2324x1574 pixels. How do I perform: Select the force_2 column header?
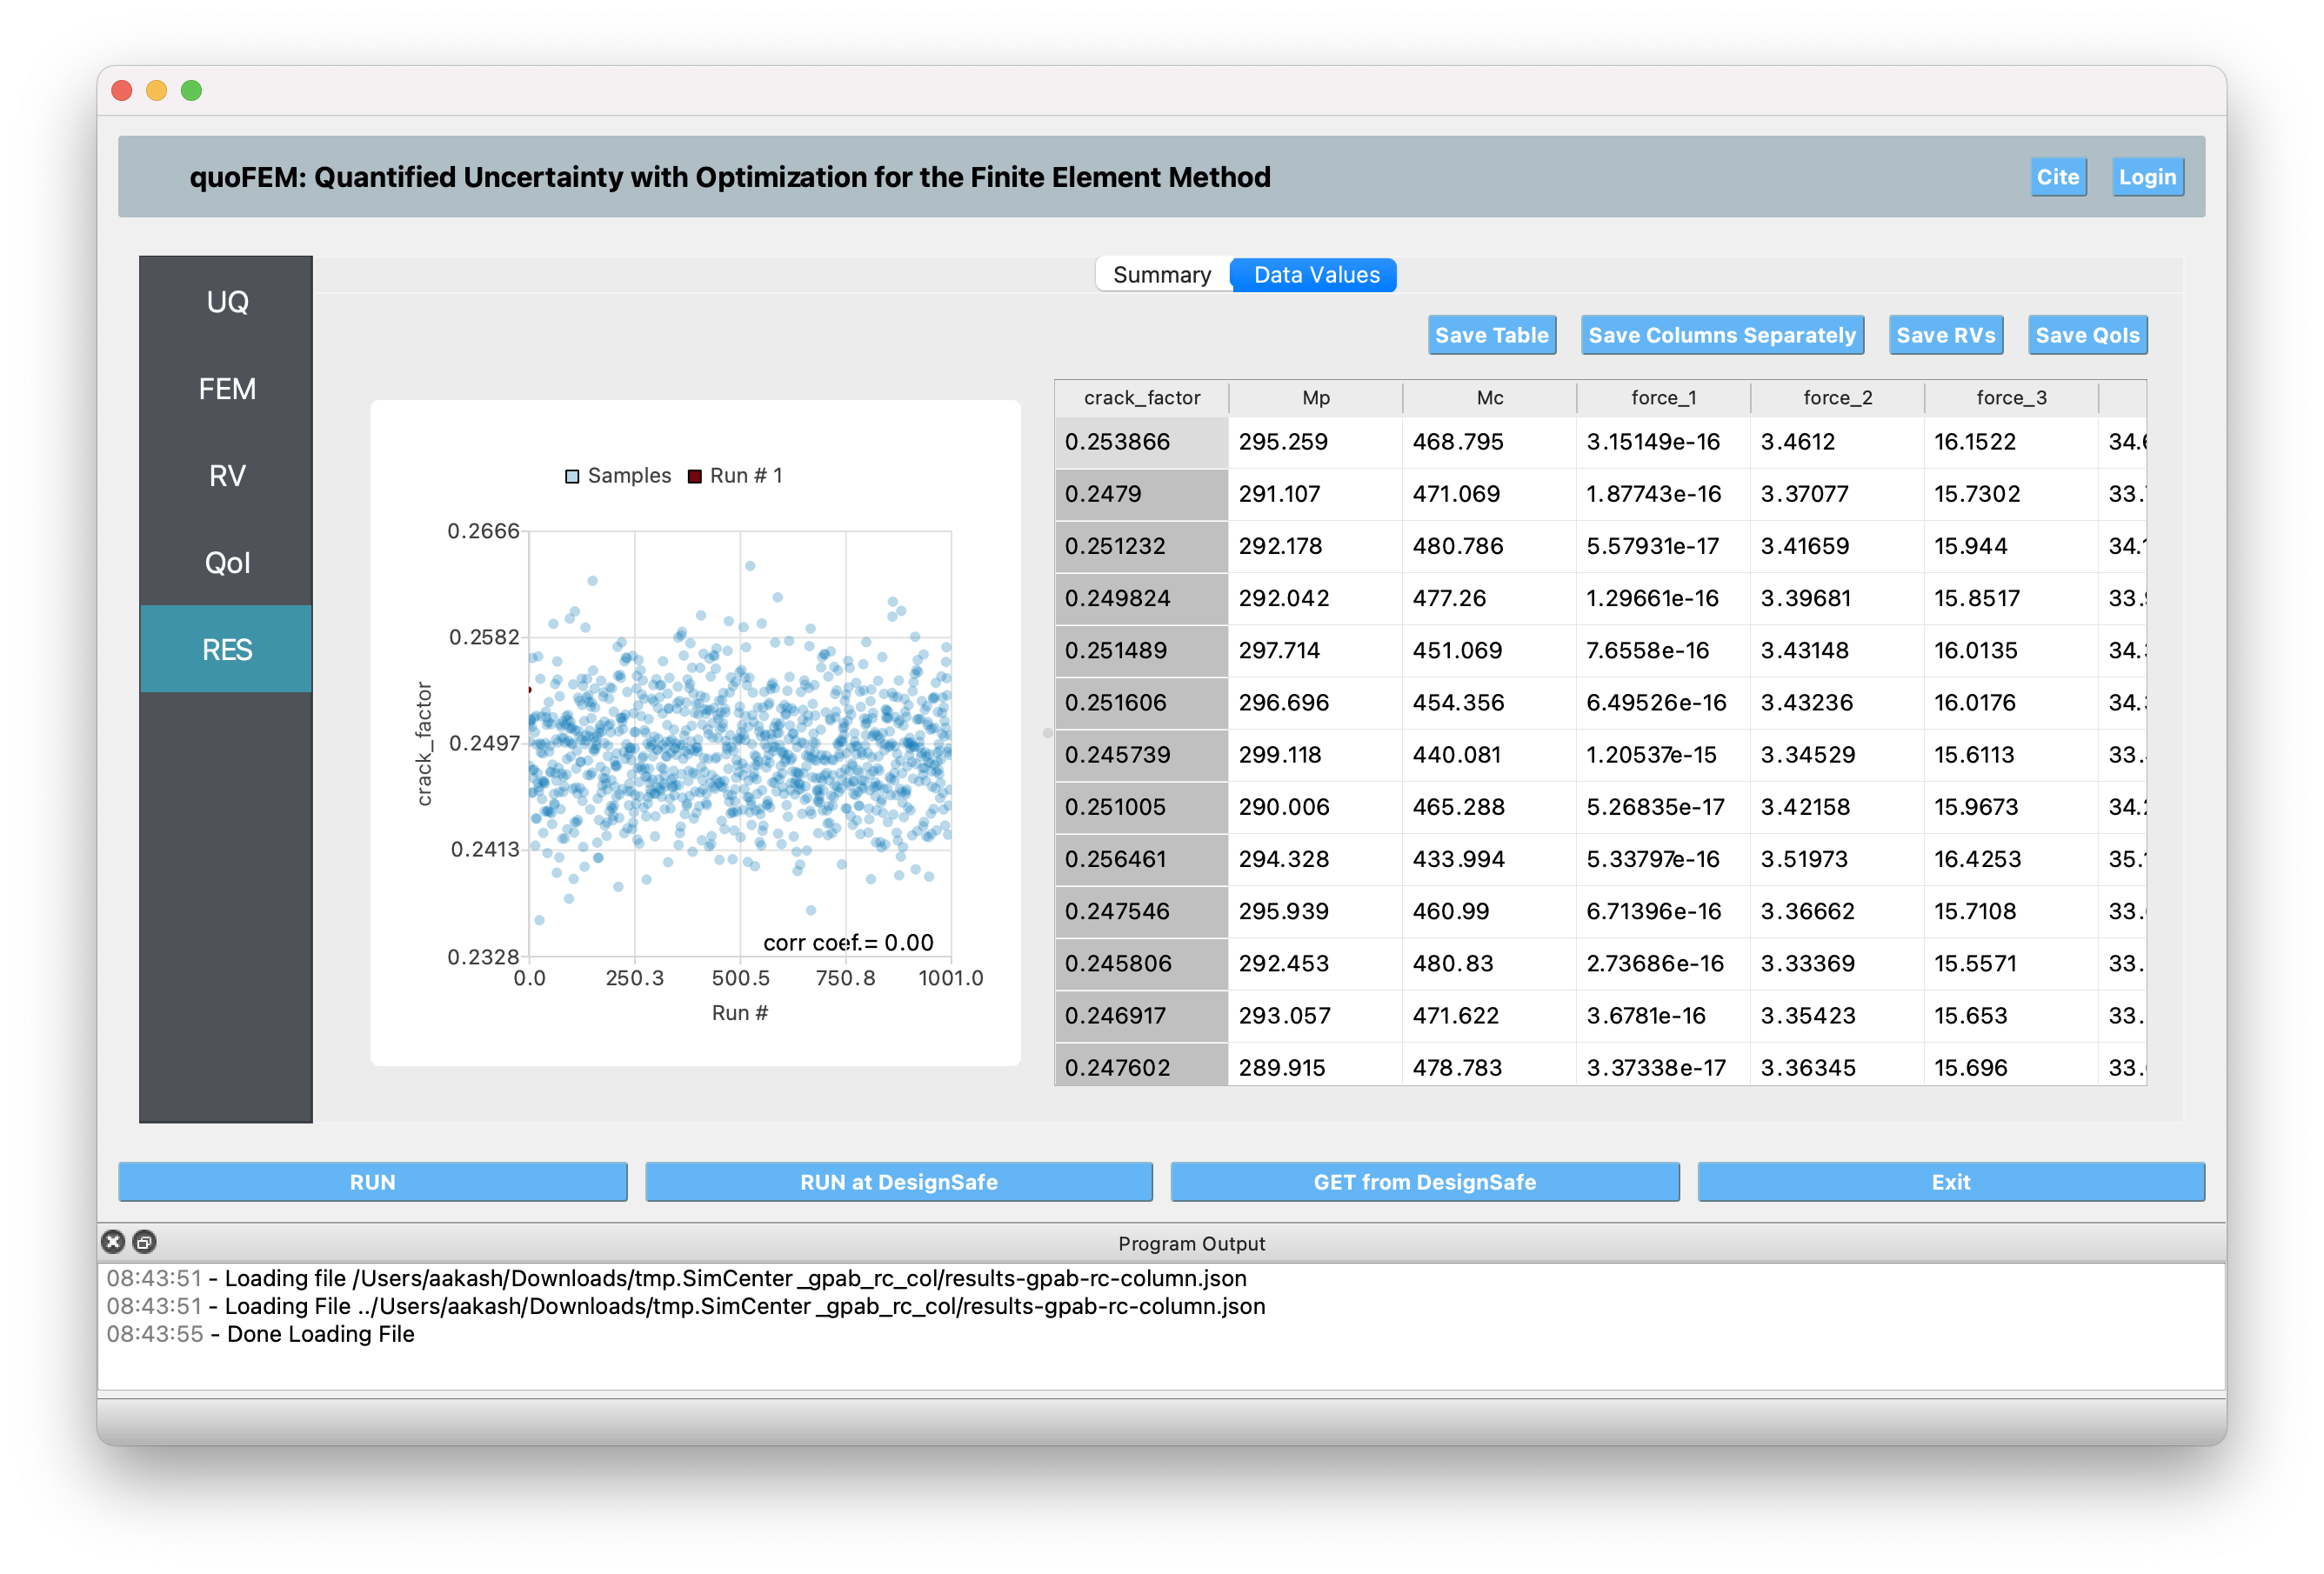[x=1837, y=398]
